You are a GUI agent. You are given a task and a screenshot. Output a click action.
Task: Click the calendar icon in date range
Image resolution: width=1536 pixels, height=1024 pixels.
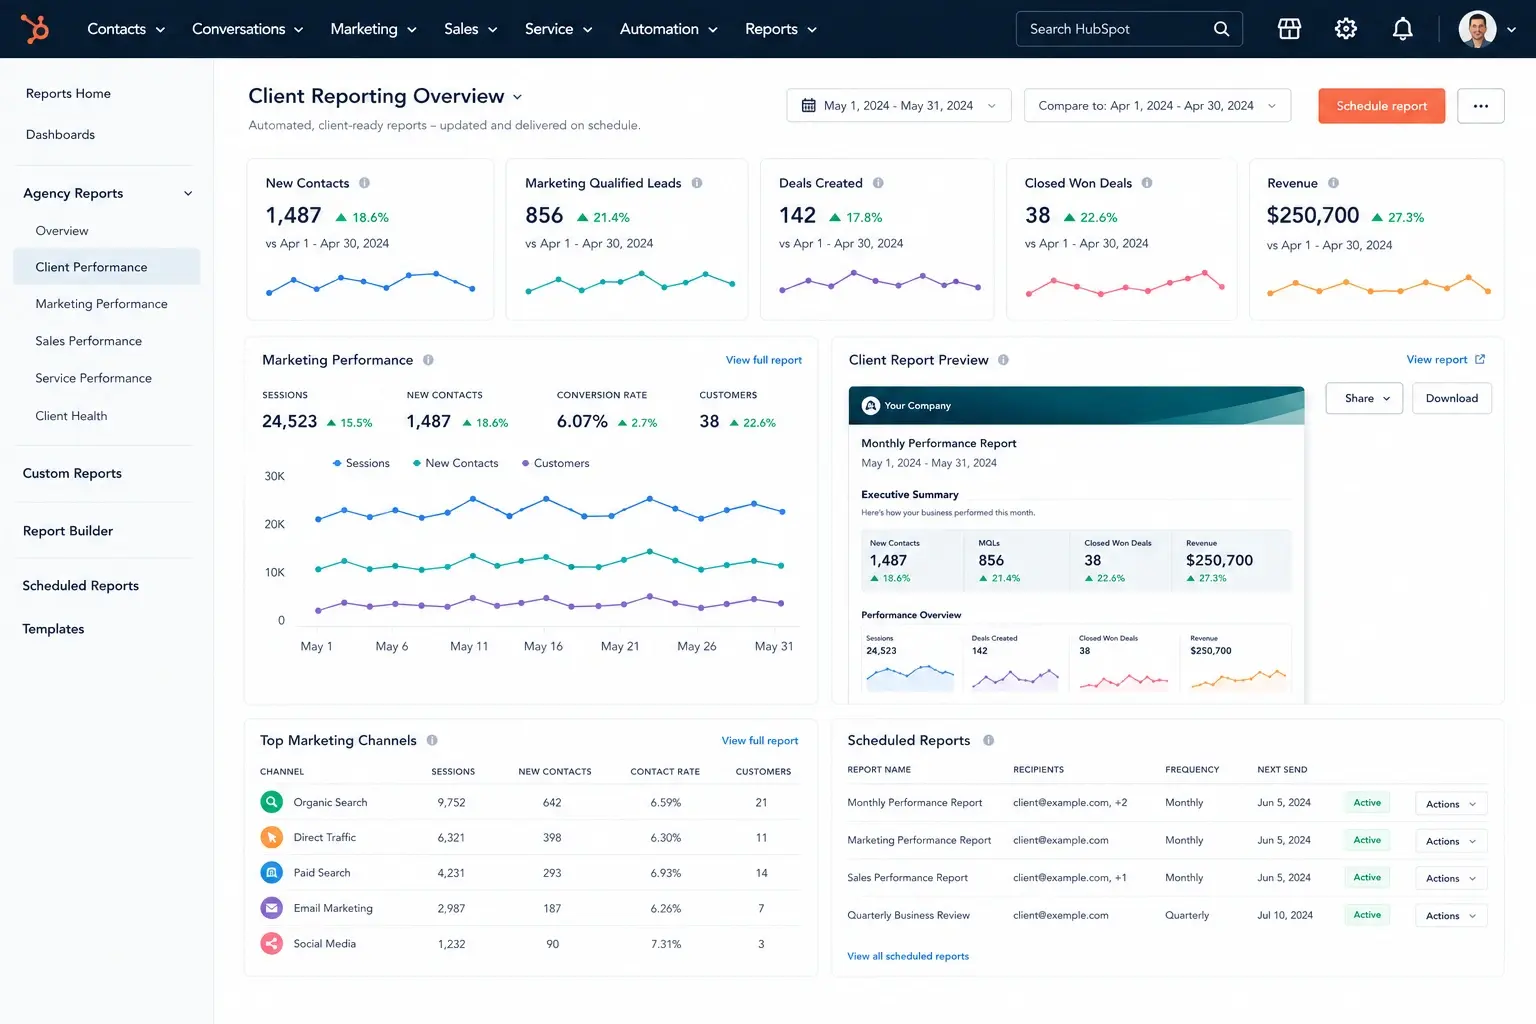tap(808, 105)
